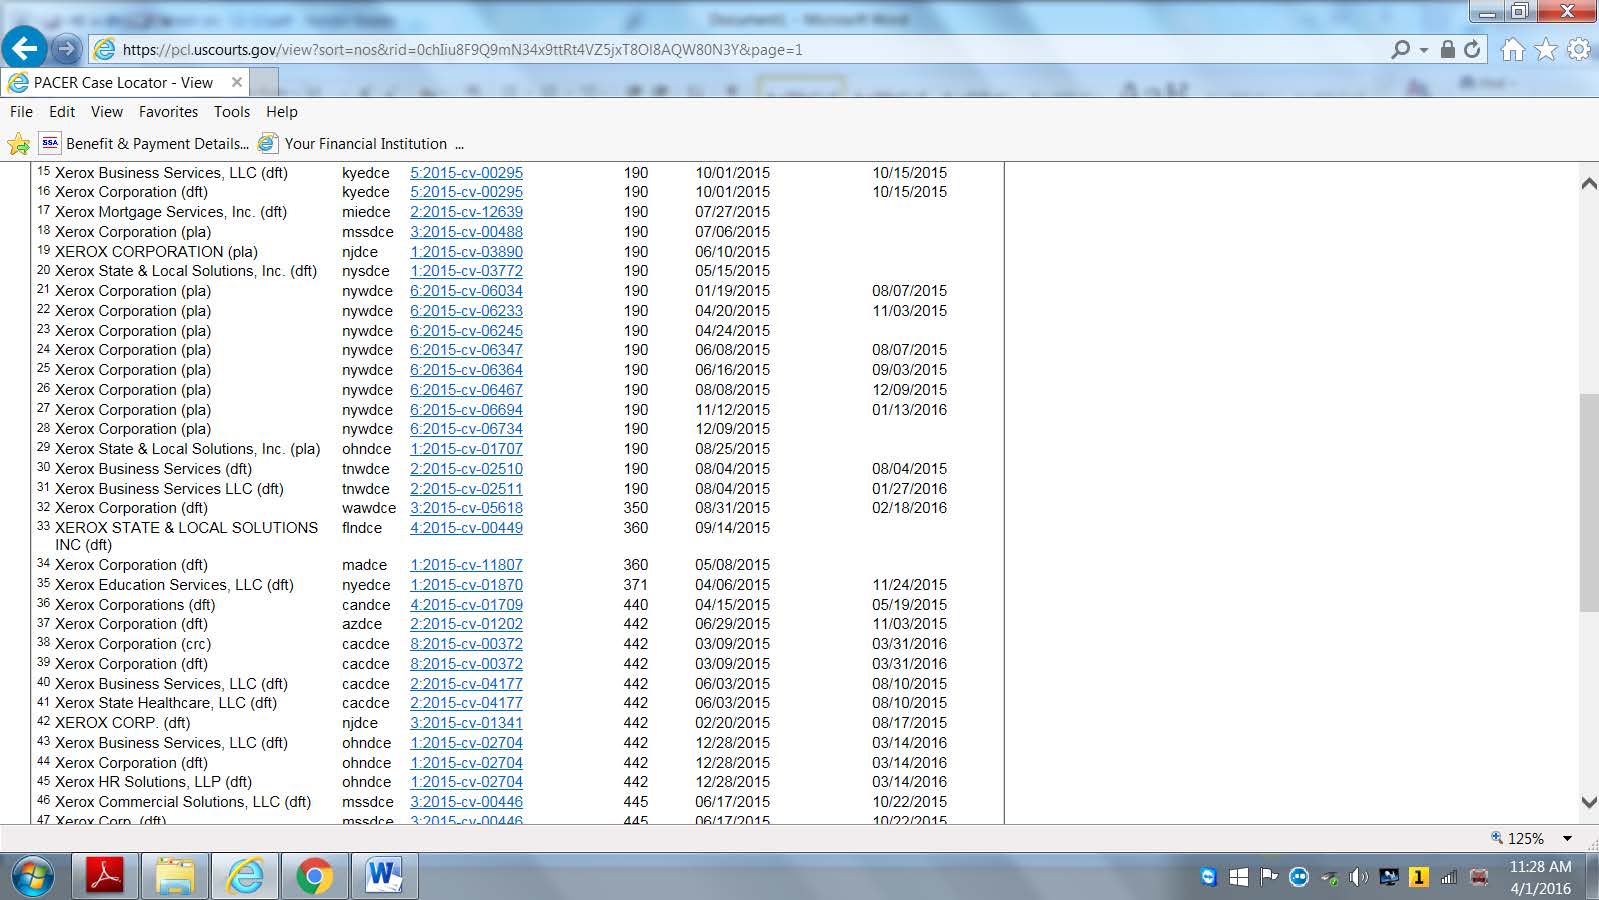Launch Google Chrome from the taskbar

[x=314, y=877]
